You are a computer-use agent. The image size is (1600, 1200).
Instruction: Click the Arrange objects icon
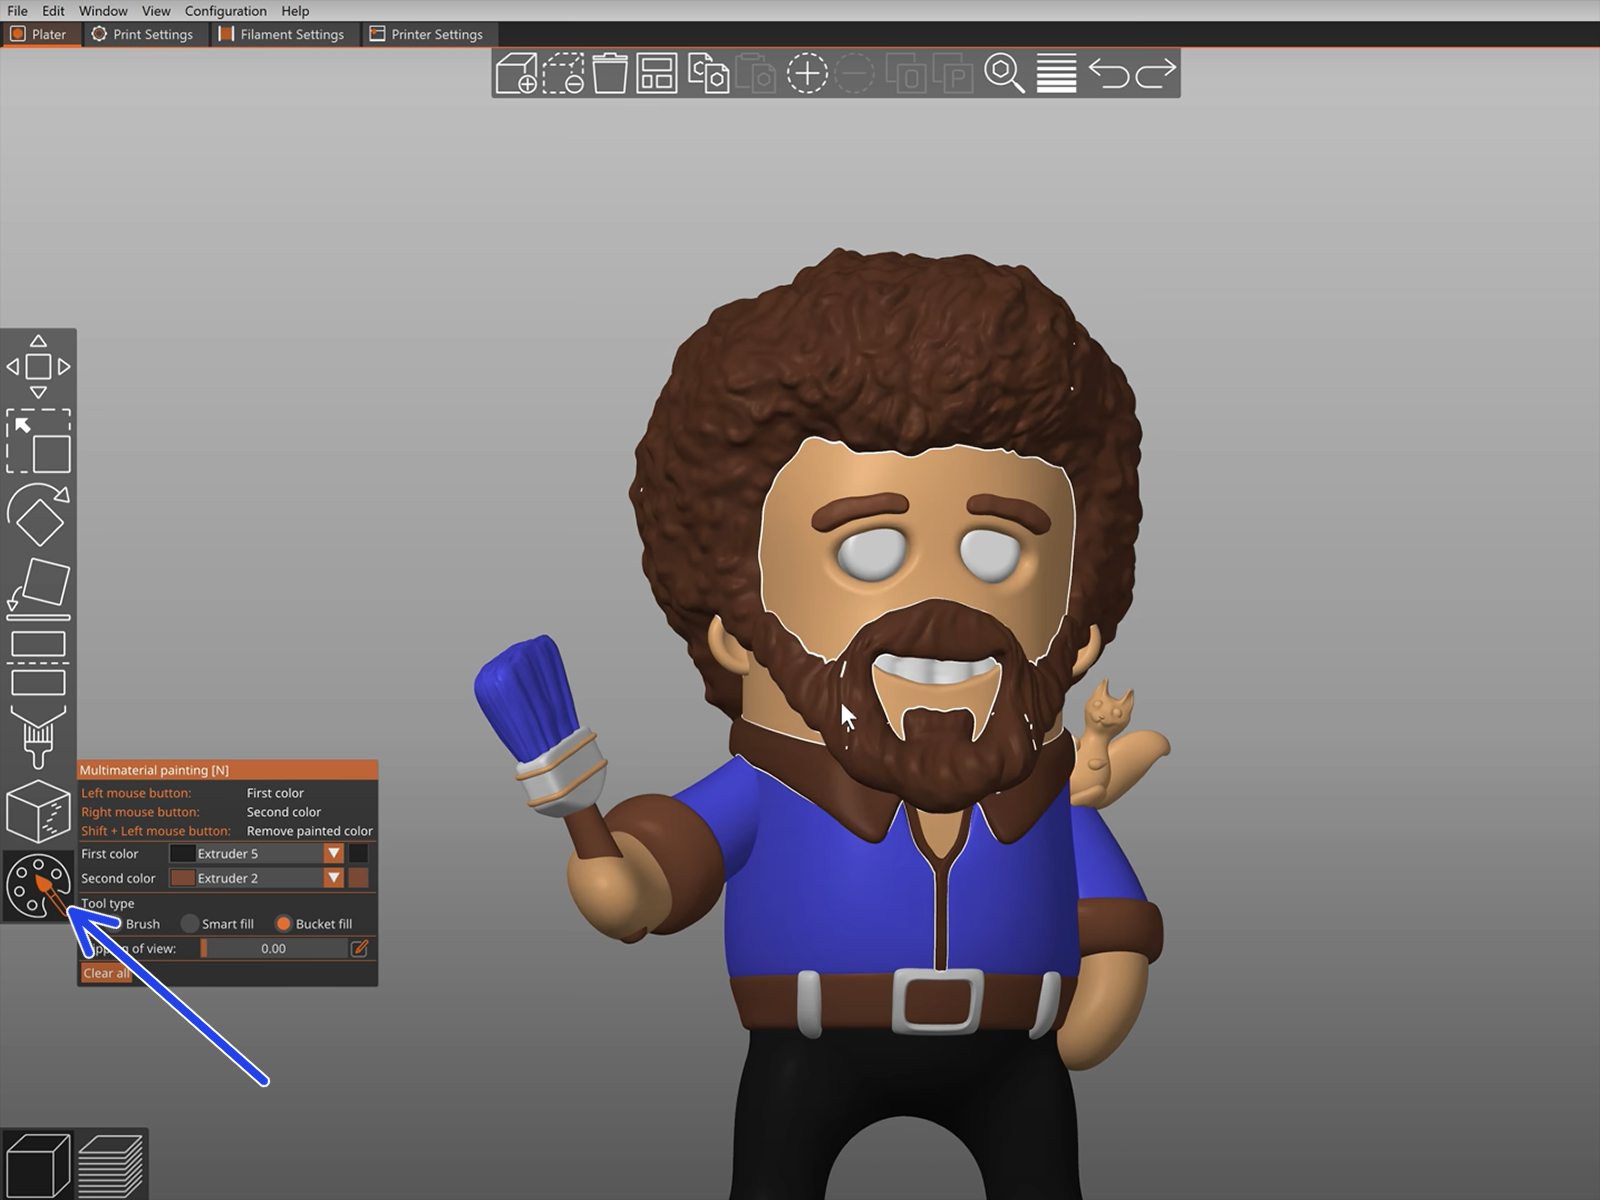(657, 74)
